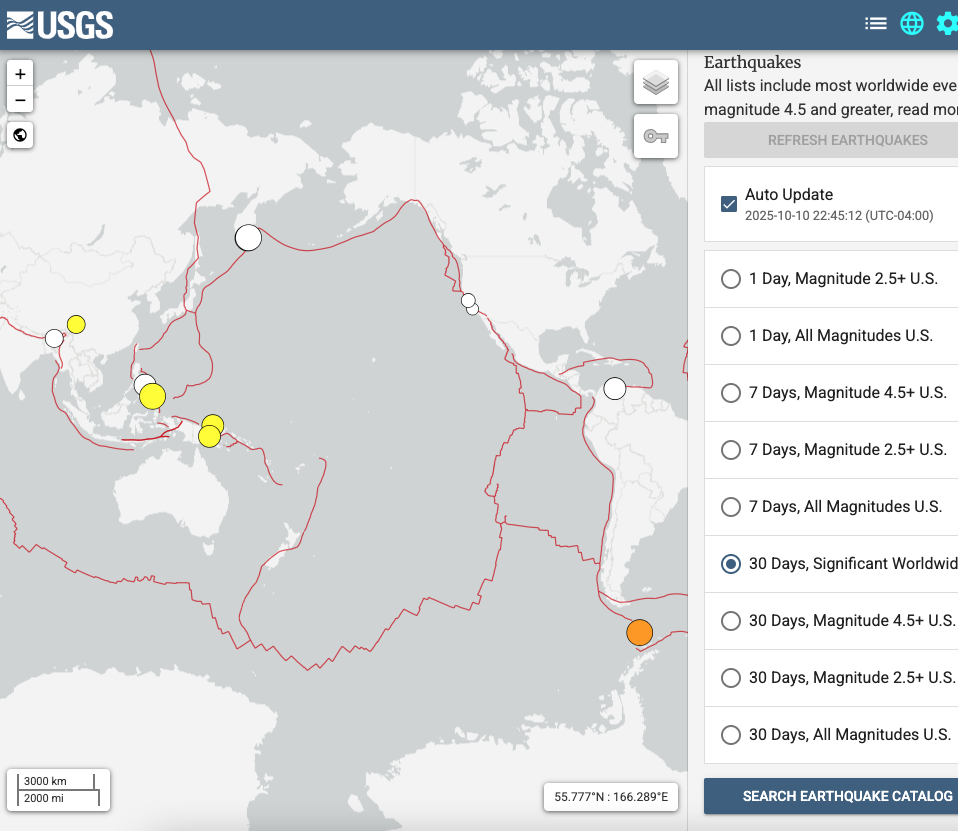Select the globe map icon in header

[911, 24]
